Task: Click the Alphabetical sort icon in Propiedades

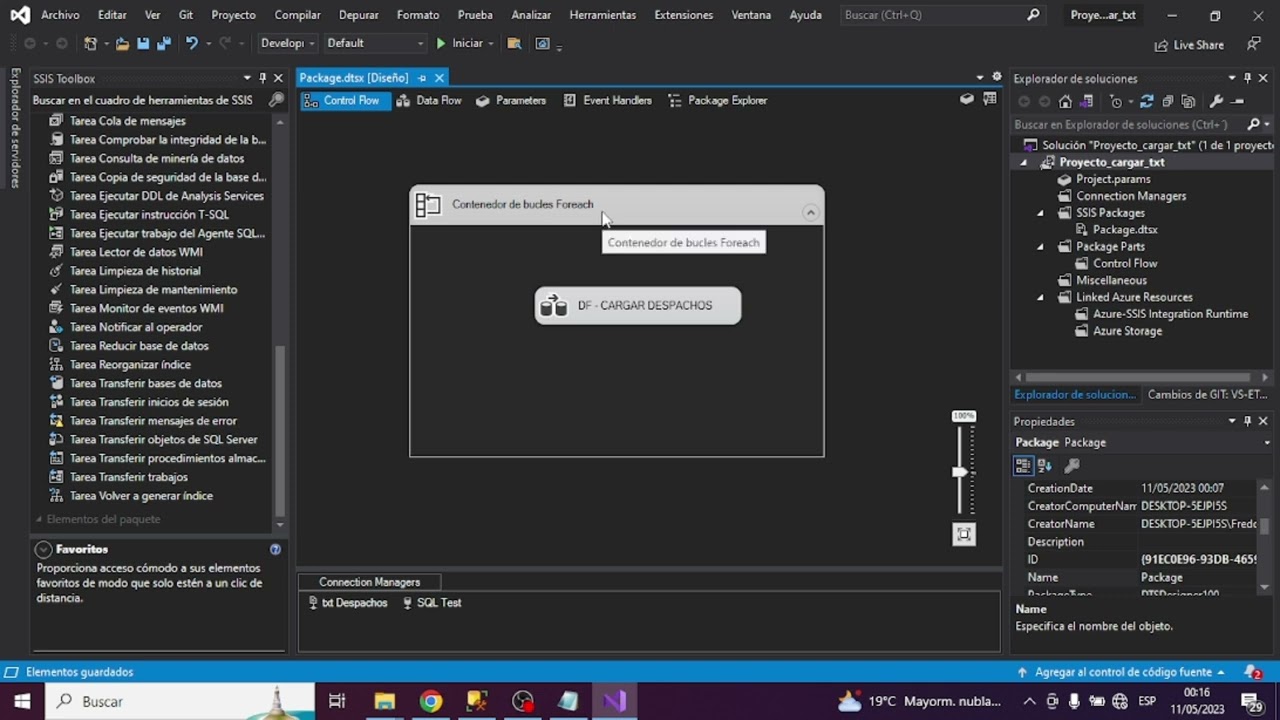Action: click(1044, 465)
